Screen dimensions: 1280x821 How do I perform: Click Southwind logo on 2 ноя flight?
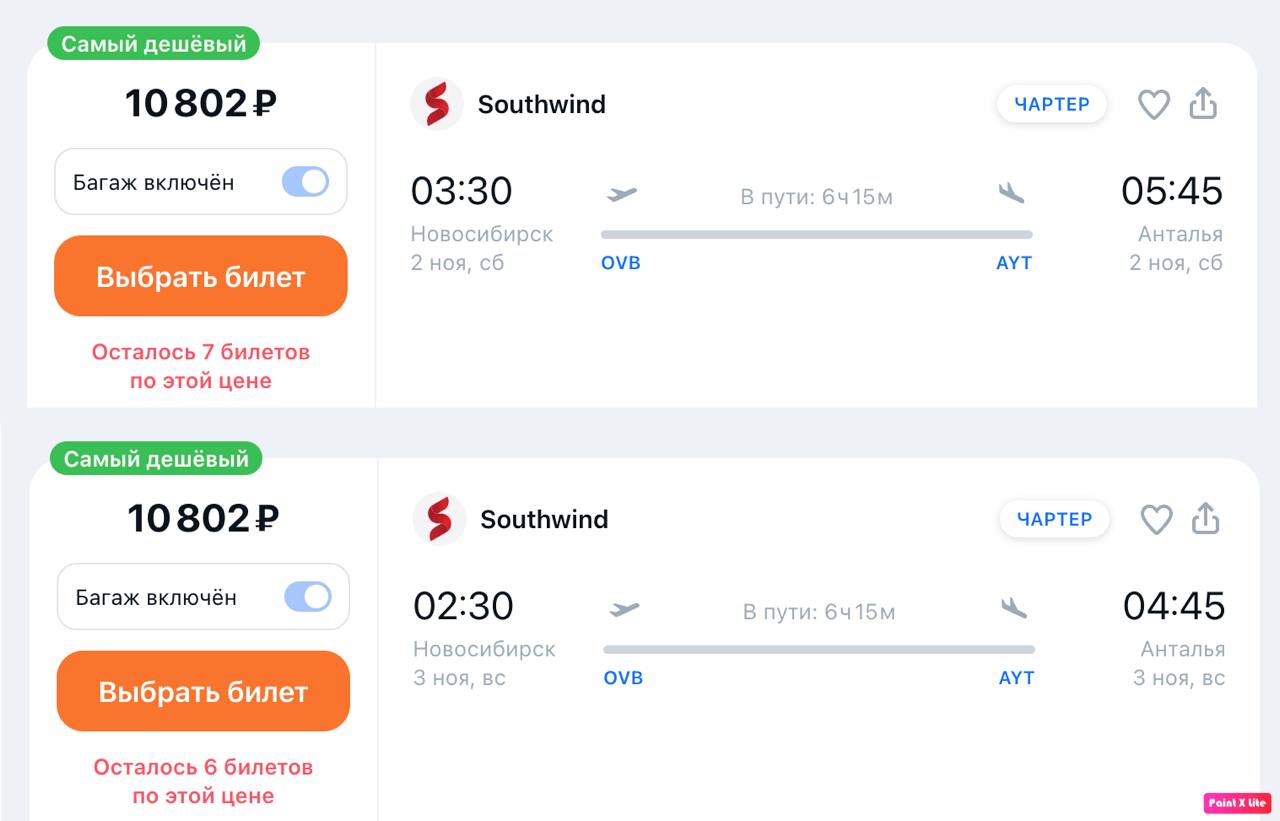pyautogui.click(x=437, y=104)
